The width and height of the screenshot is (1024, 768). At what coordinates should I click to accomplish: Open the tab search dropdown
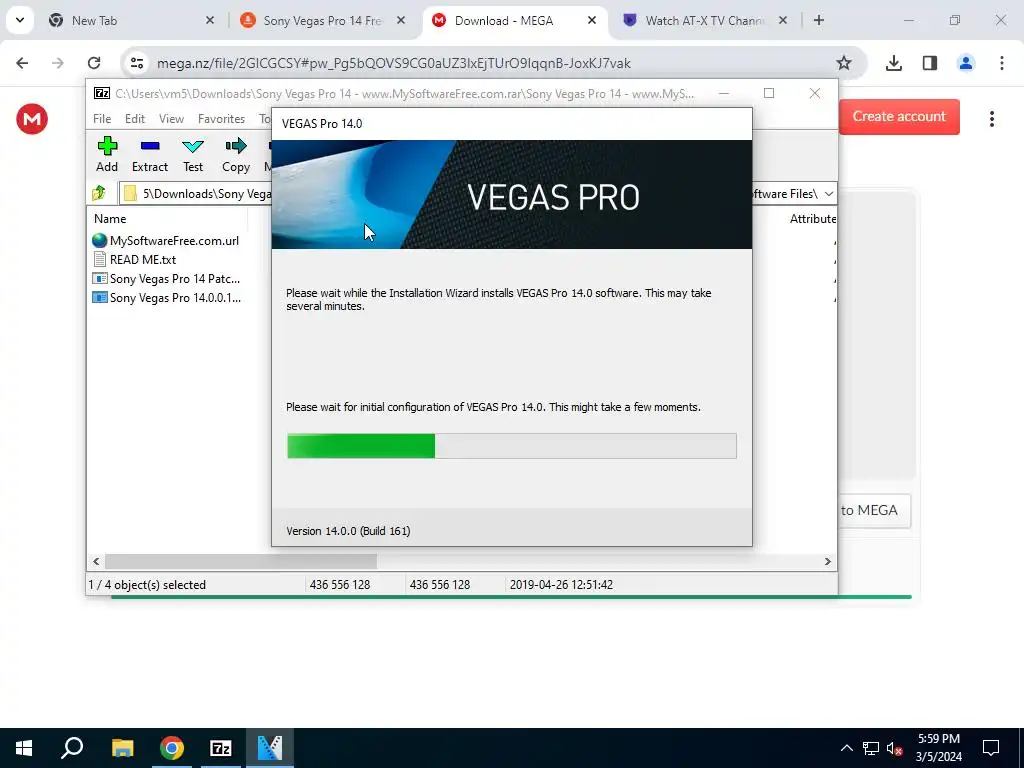[20, 20]
